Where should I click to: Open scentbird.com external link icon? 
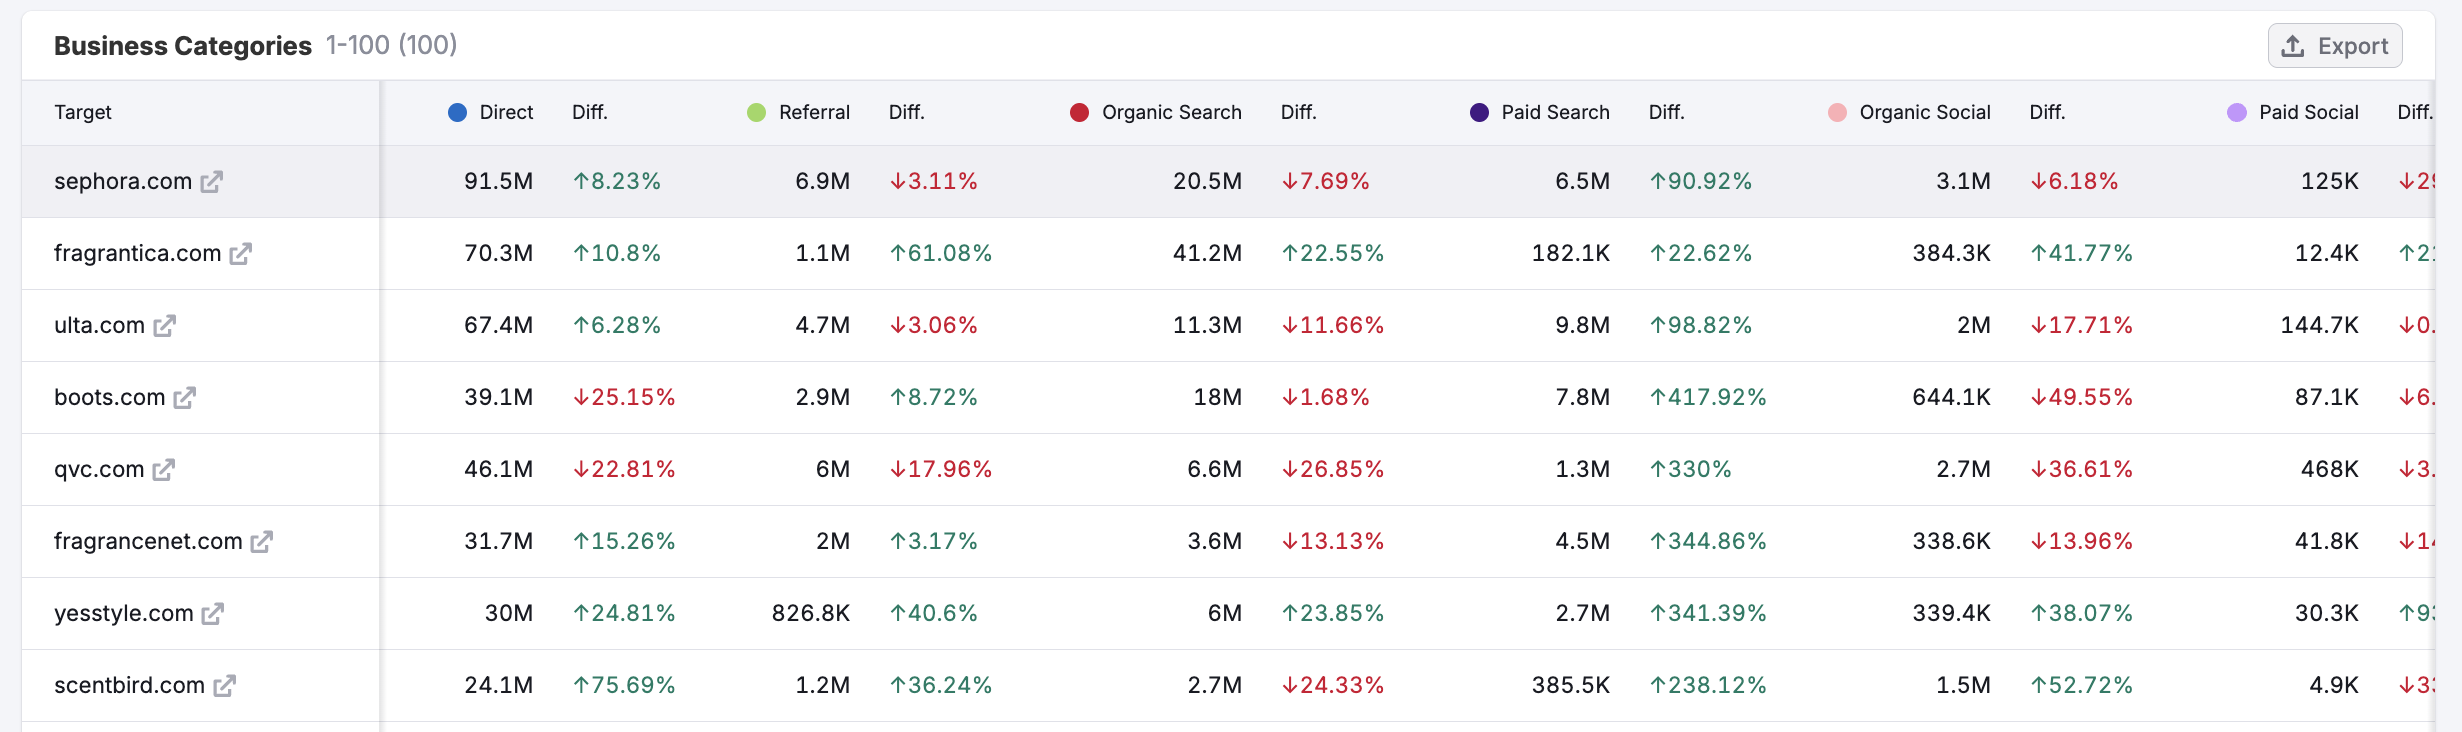coord(224,686)
